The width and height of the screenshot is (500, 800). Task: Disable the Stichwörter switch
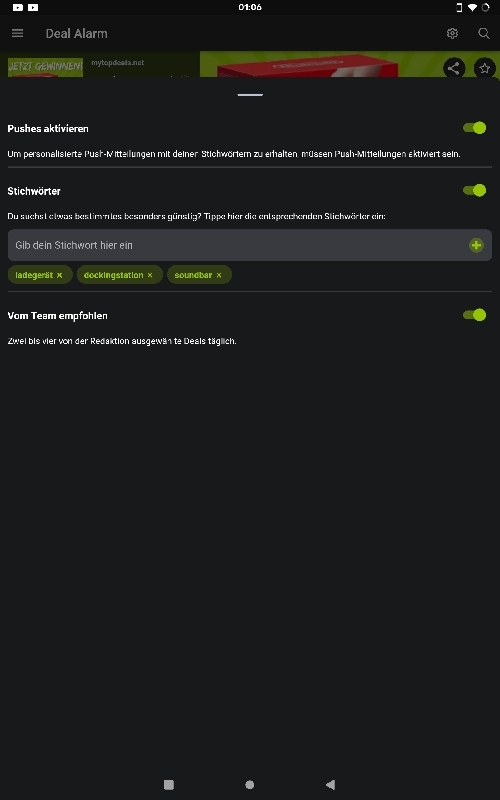[x=474, y=190]
